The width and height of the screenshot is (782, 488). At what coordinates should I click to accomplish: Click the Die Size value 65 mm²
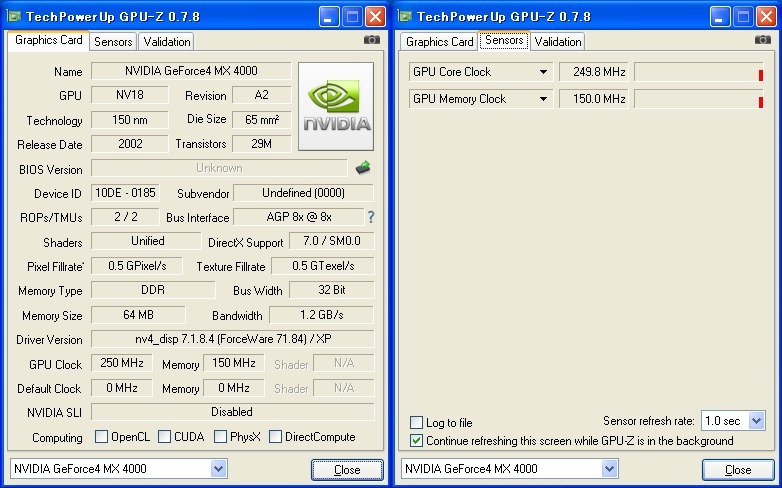pyautogui.click(x=262, y=120)
